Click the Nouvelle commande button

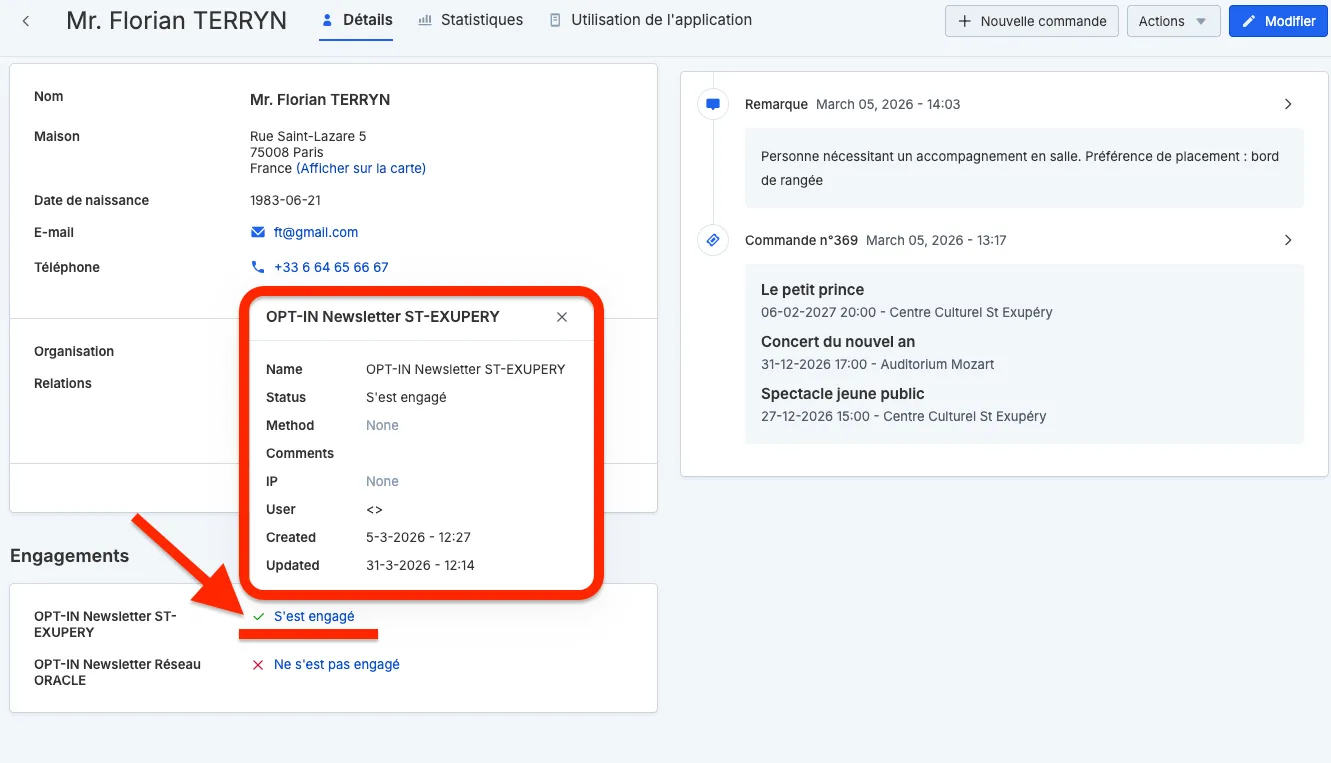1032,21
